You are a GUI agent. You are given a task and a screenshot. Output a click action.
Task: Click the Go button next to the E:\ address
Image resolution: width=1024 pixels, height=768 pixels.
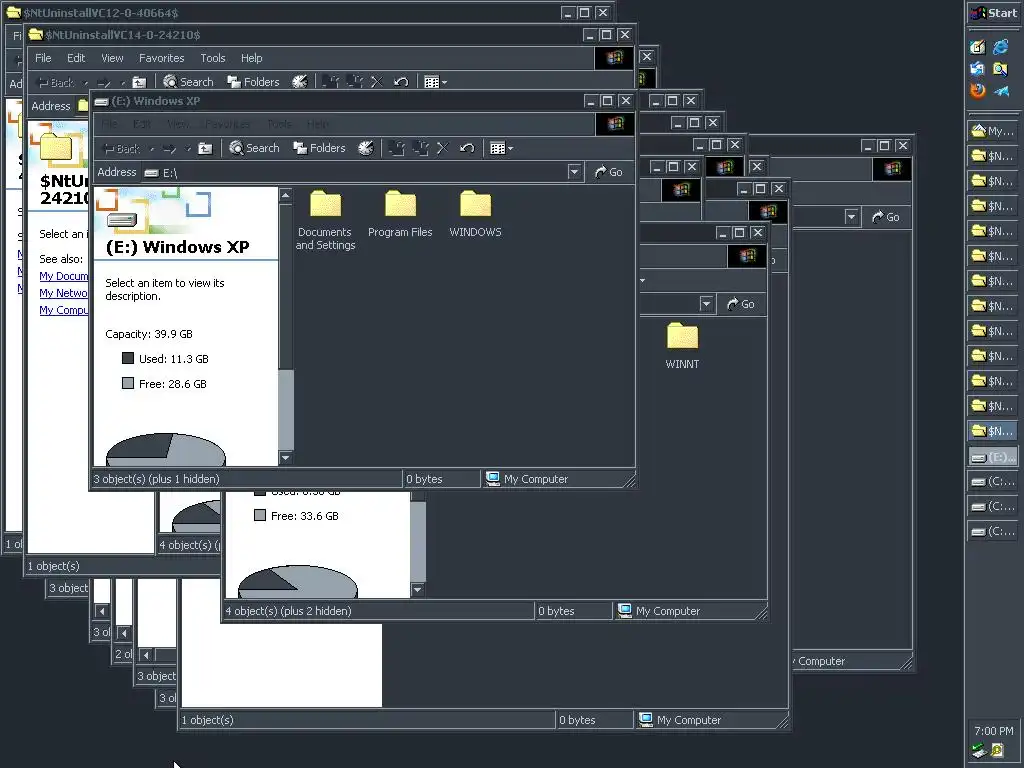[x=609, y=172]
